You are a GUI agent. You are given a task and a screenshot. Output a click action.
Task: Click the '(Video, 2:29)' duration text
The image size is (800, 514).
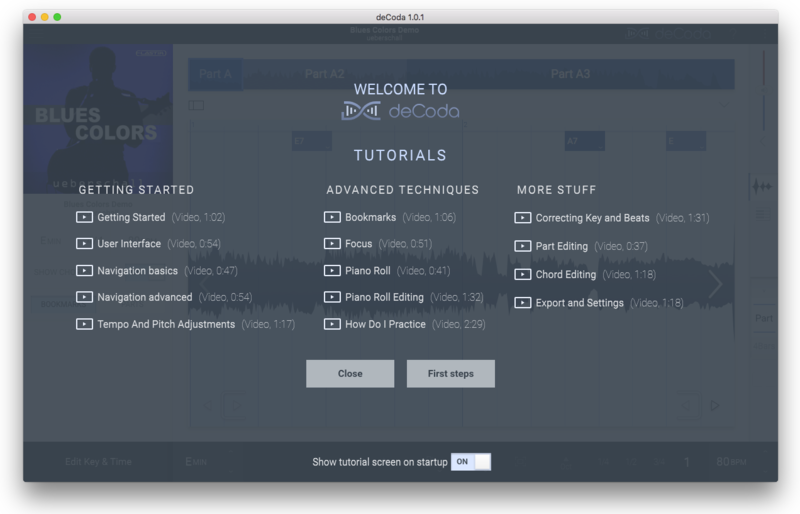tap(459, 324)
